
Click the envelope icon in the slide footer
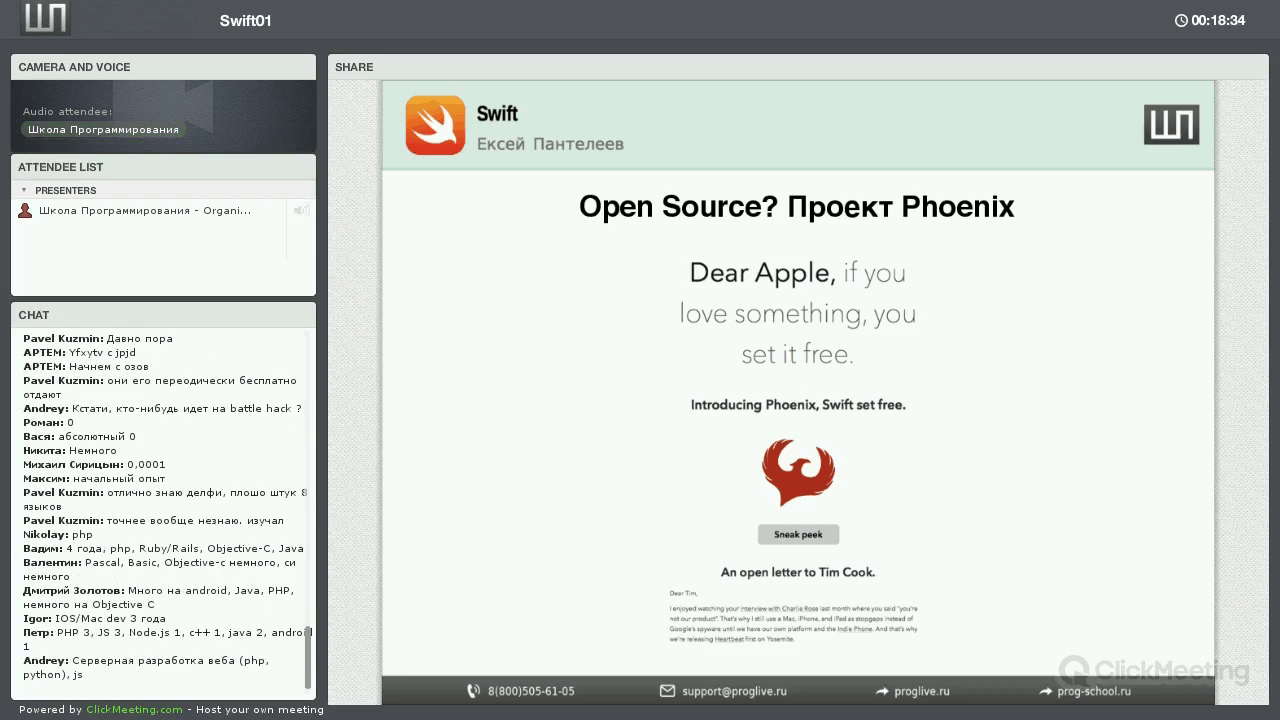(x=668, y=691)
